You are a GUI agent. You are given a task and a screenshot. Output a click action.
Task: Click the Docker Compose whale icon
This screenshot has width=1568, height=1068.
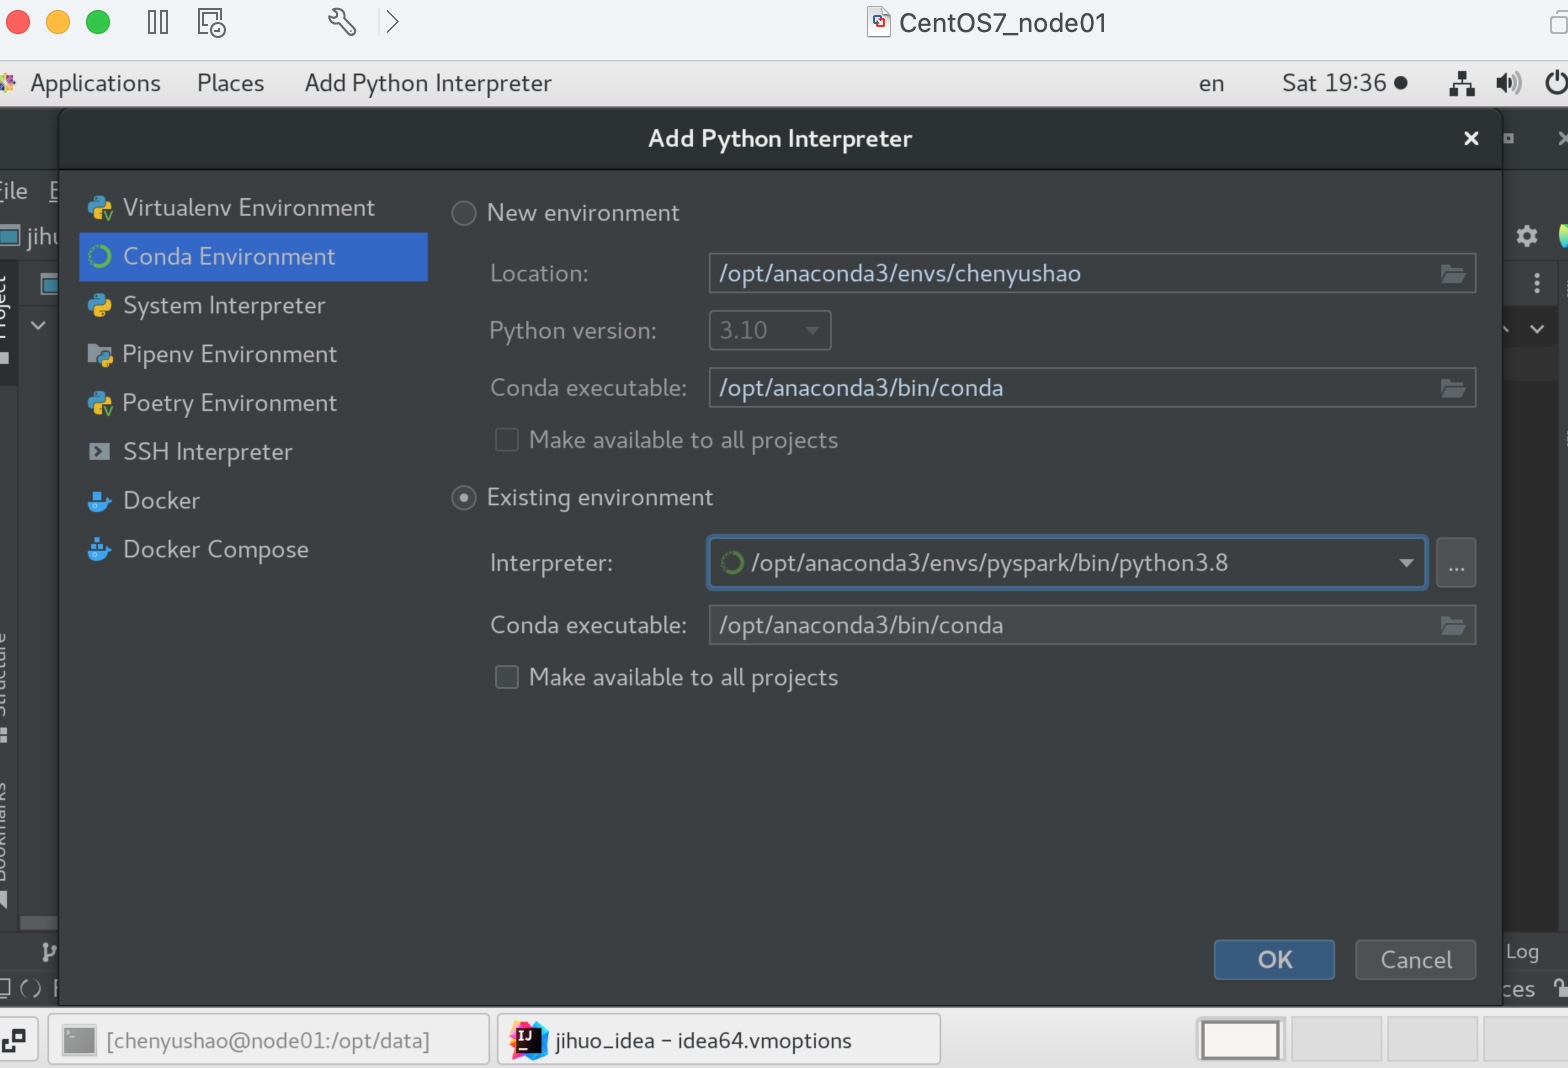pyautogui.click(x=99, y=549)
